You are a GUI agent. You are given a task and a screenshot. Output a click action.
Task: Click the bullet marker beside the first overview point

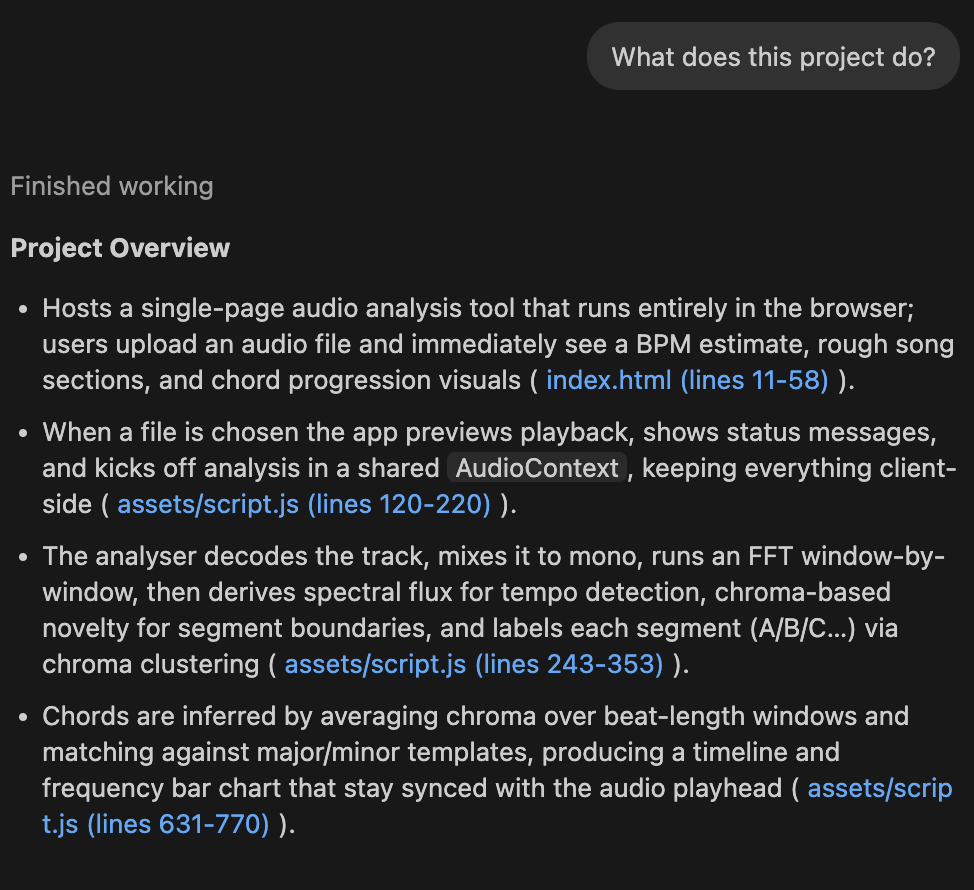click(x=22, y=308)
